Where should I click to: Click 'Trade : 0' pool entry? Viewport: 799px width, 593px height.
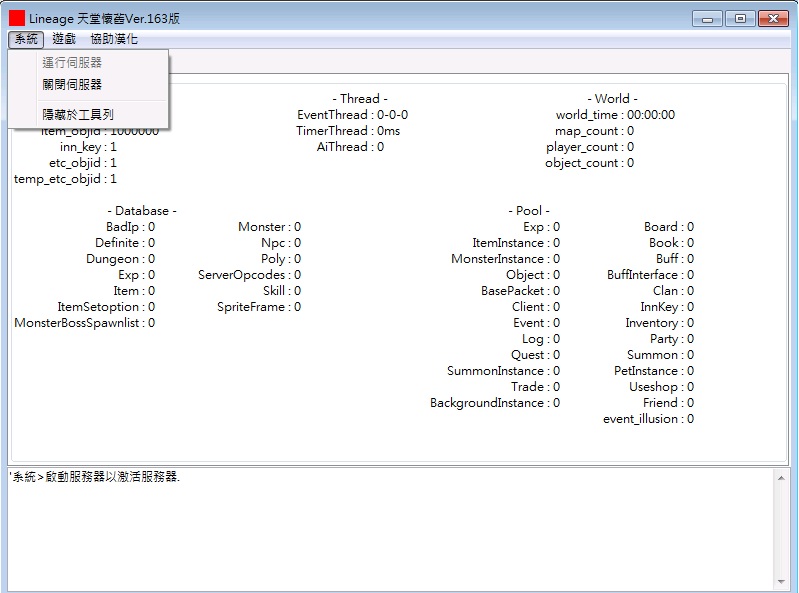pyautogui.click(x=536, y=387)
